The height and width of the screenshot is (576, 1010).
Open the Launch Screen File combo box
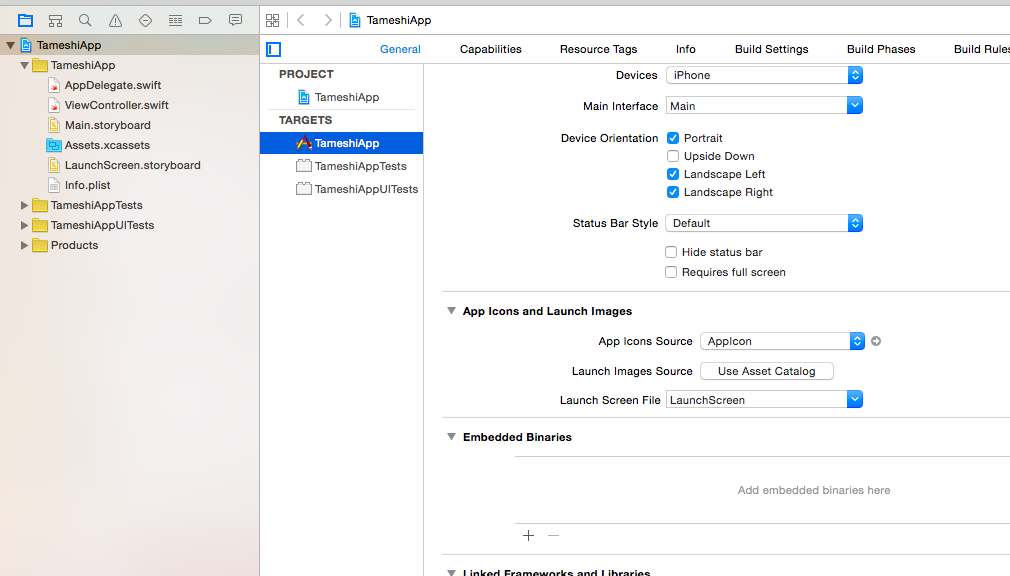(x=764, y=399)
